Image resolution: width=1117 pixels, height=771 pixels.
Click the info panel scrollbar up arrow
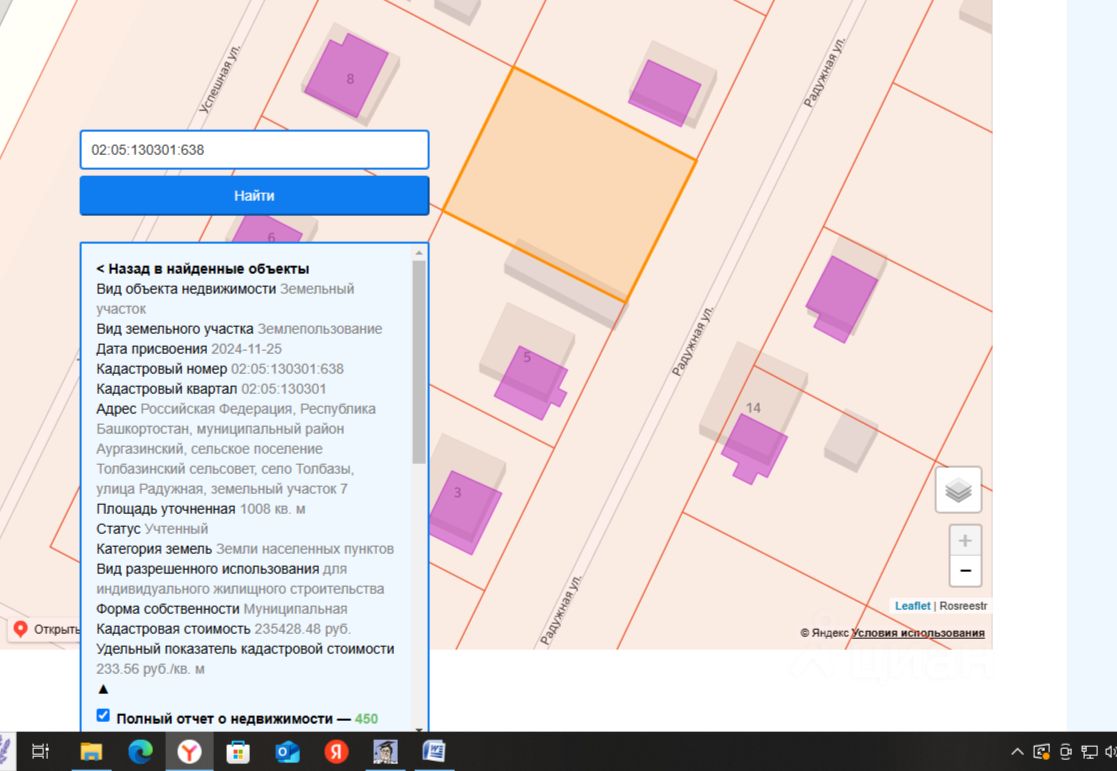pyautogui.click(x=419, y=252)
